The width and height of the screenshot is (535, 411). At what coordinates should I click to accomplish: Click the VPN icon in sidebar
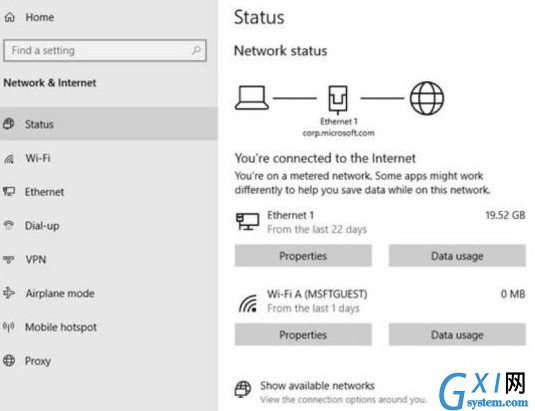9,259
